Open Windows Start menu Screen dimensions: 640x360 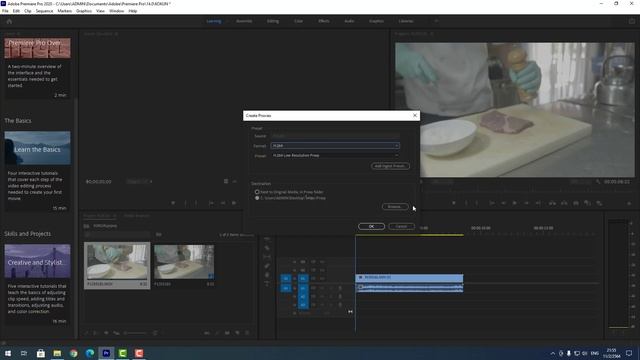(x=8, y=353)
